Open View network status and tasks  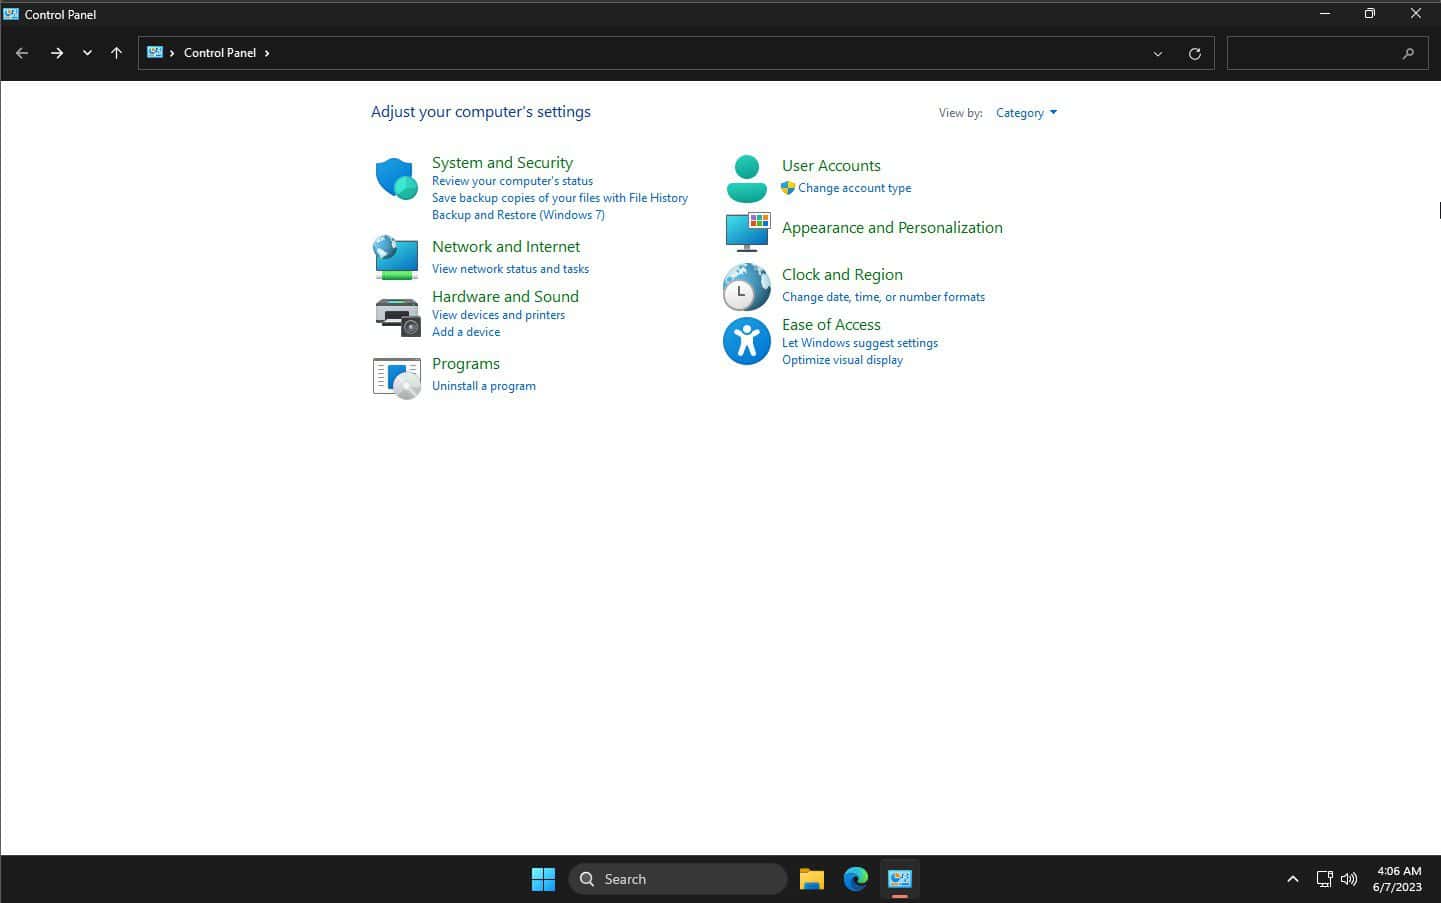pyautogui.click(x=510, y=269)
